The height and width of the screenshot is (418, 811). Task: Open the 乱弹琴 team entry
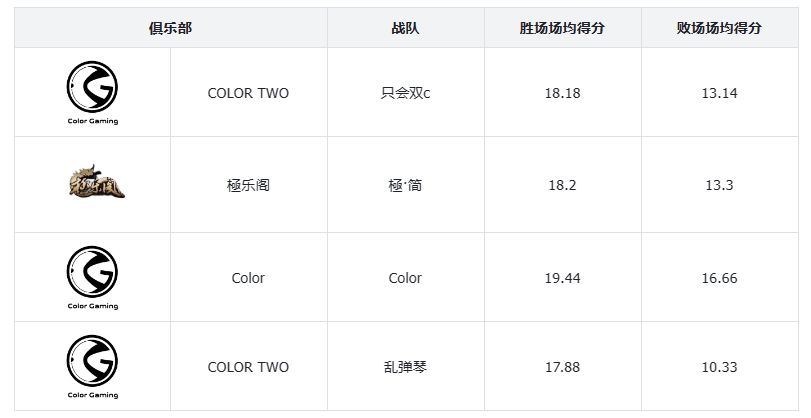coord(405,367)
